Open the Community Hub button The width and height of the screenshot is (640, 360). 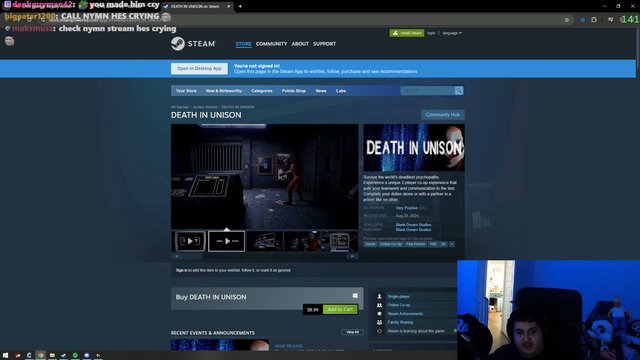pos(442,115)
